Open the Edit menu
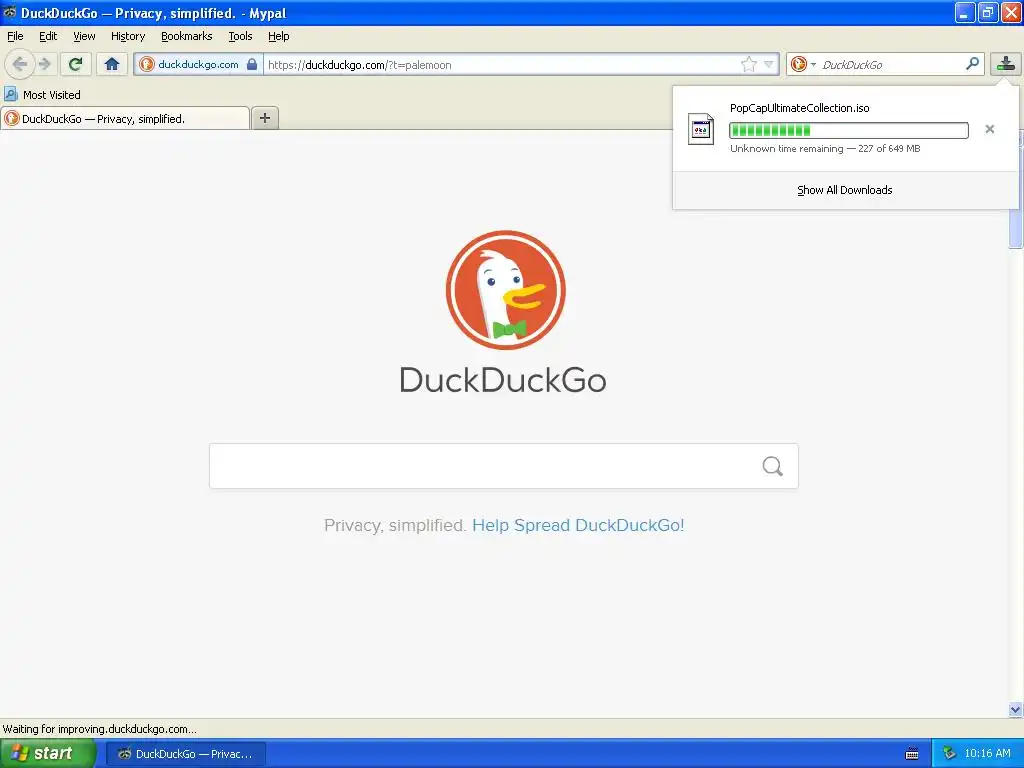Image resolution: width=1024 pixels, height=768 pixels. point(48,37)
